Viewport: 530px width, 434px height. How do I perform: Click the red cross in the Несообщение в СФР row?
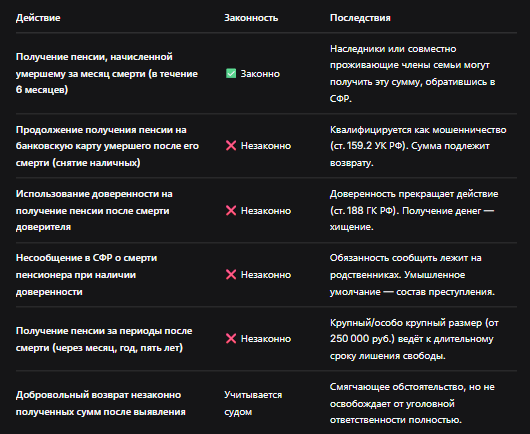(231, 274)
